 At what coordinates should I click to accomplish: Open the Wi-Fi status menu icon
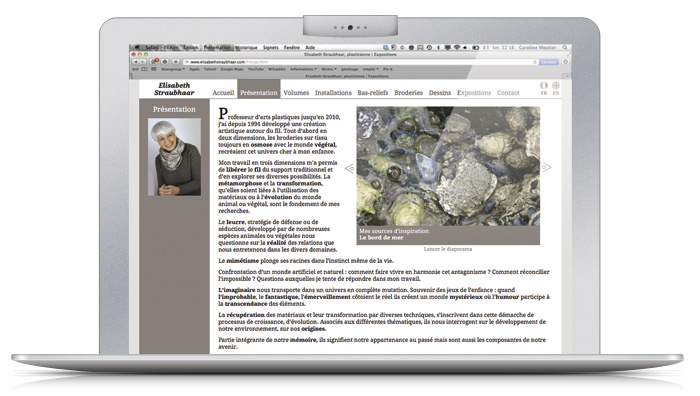tap(457, 47)
